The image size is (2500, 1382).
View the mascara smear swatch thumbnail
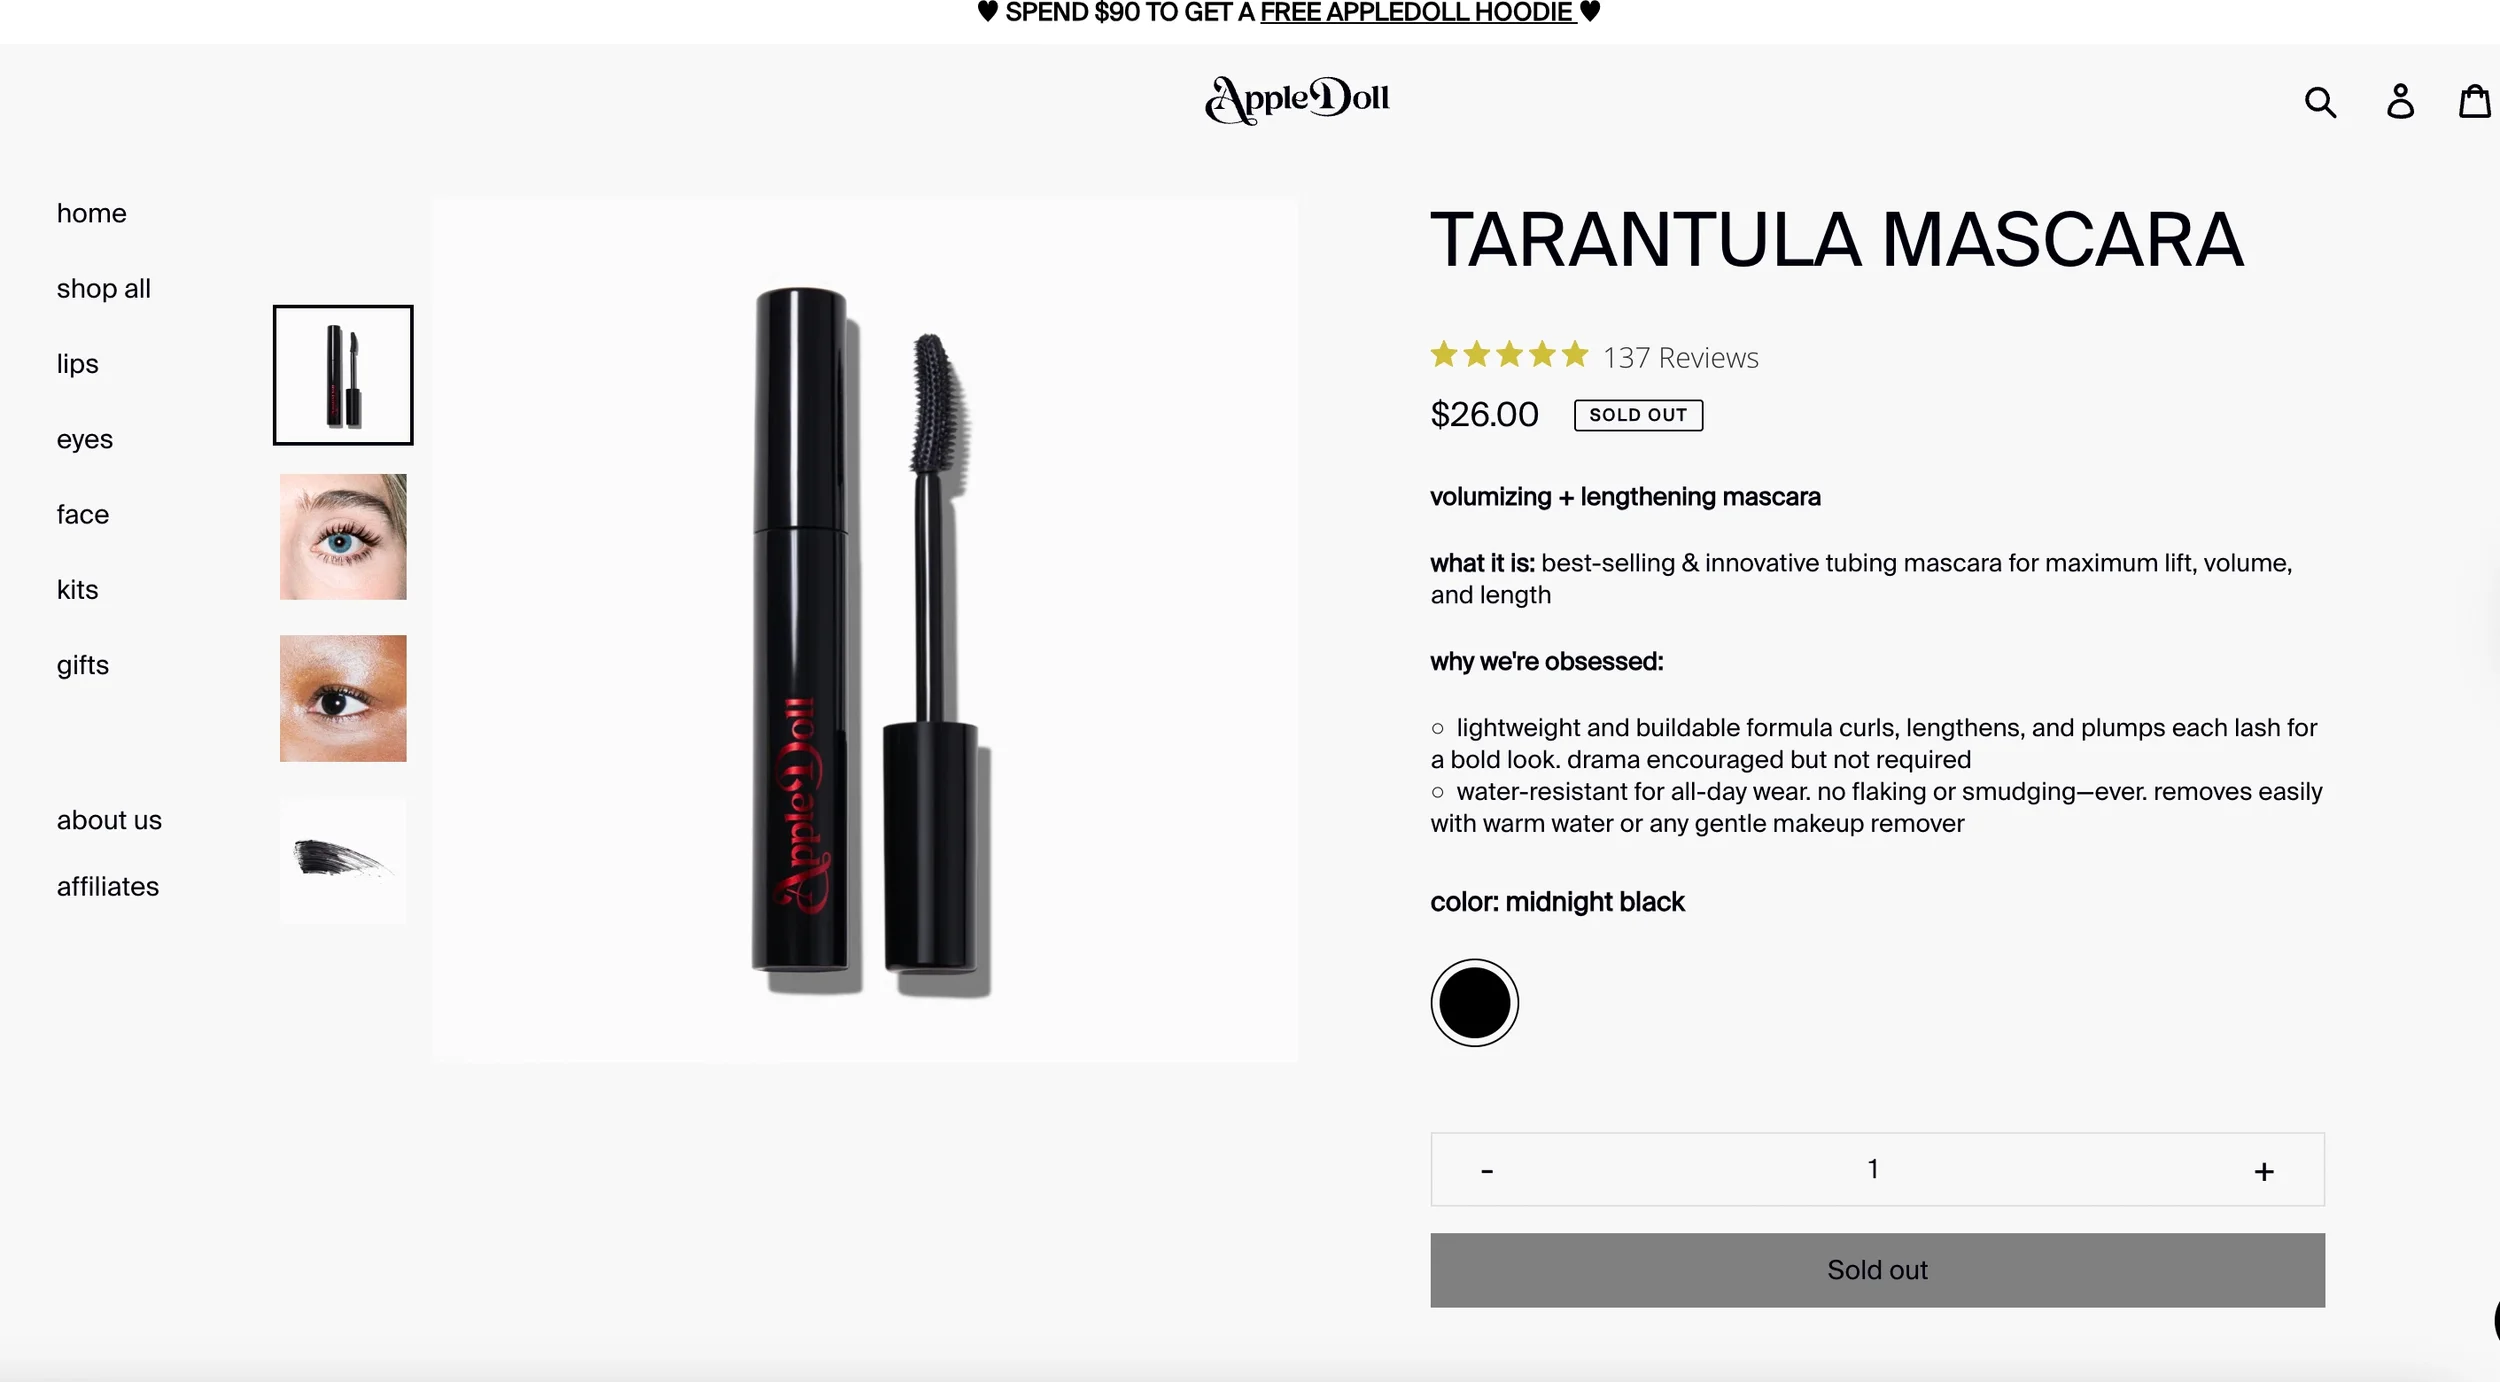343,860
